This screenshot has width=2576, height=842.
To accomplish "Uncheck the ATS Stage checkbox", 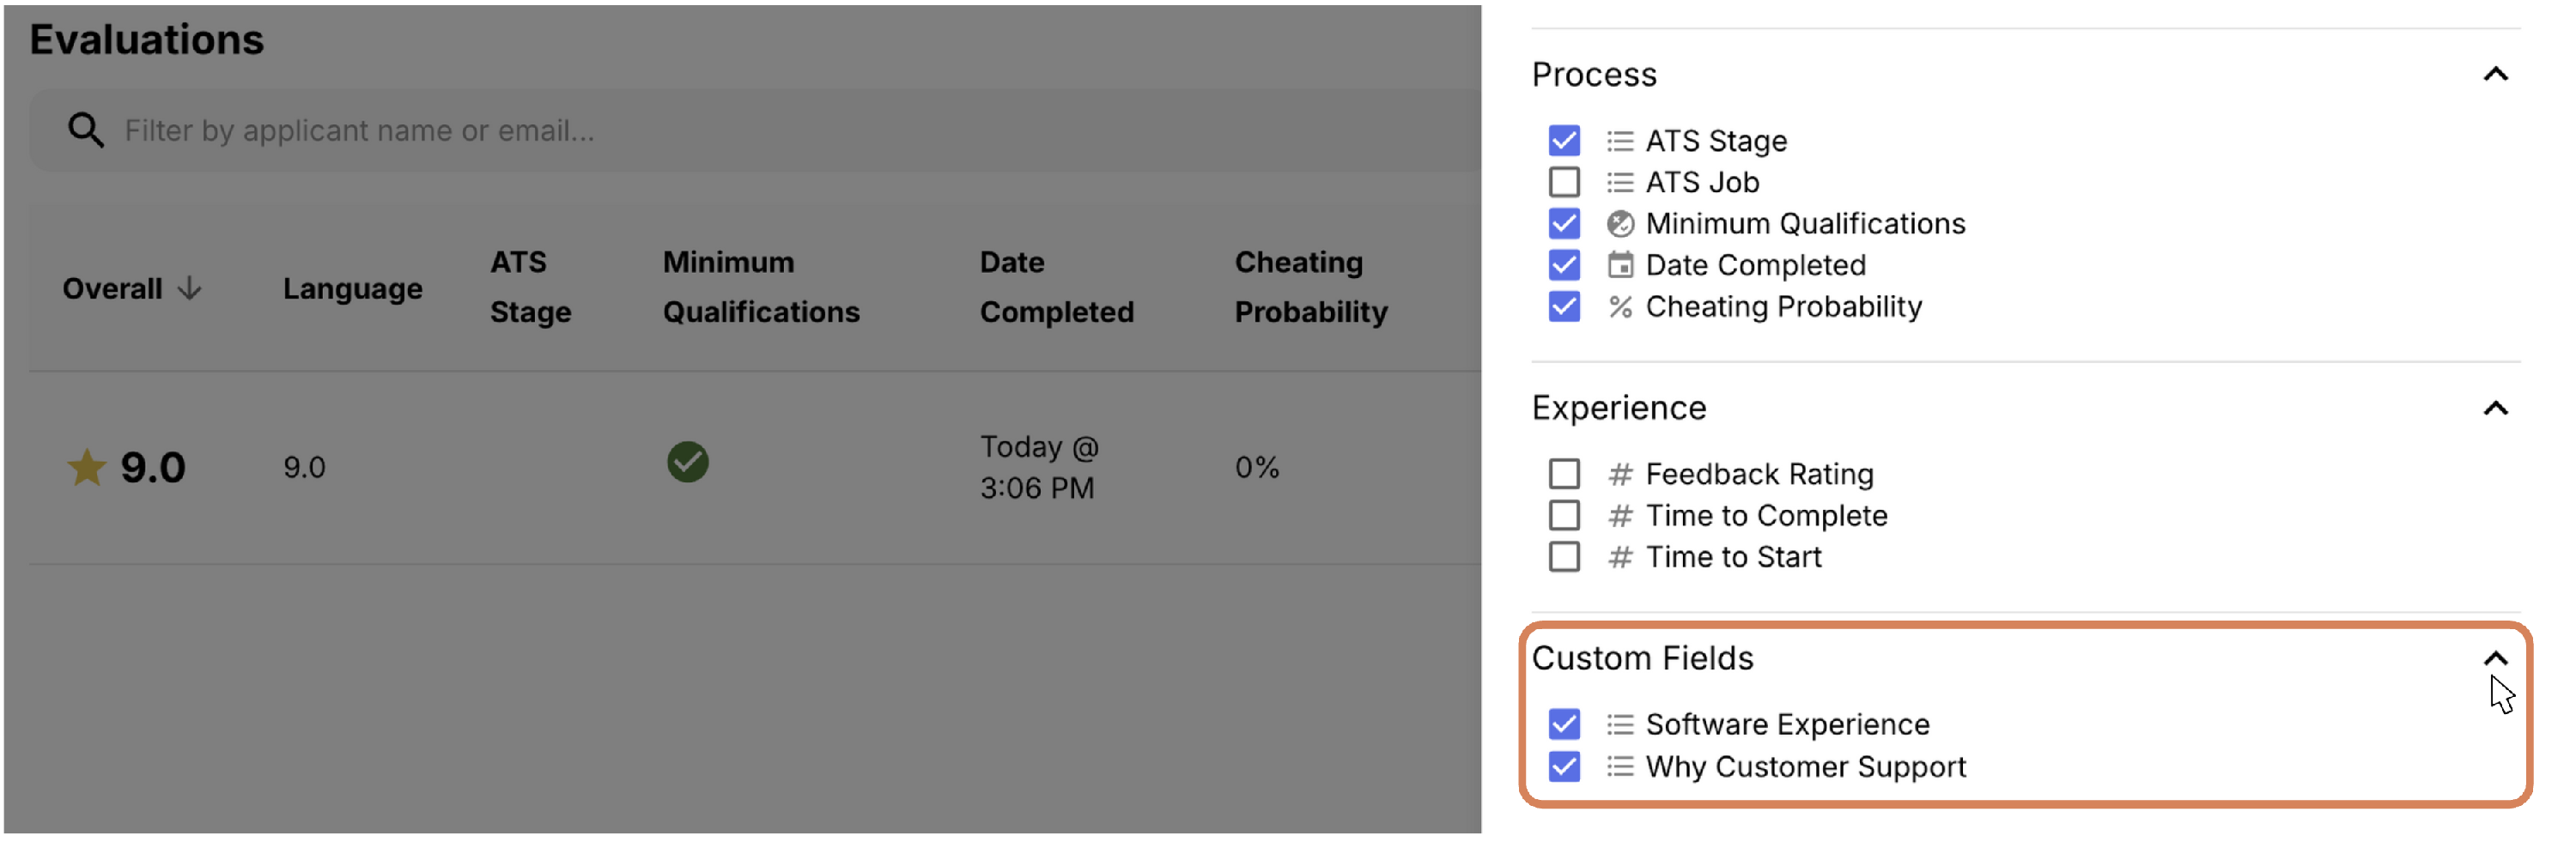I will (1564, 141).
